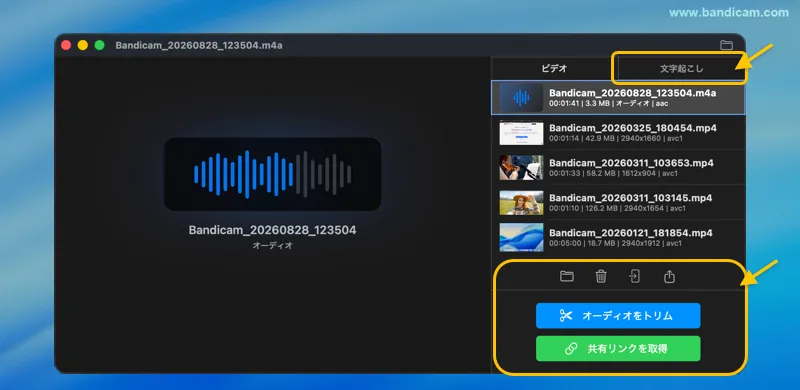Select Bandicam_20260121_181854.mp4 in the list
Screen dimensions: 800x390
point(618,237)
